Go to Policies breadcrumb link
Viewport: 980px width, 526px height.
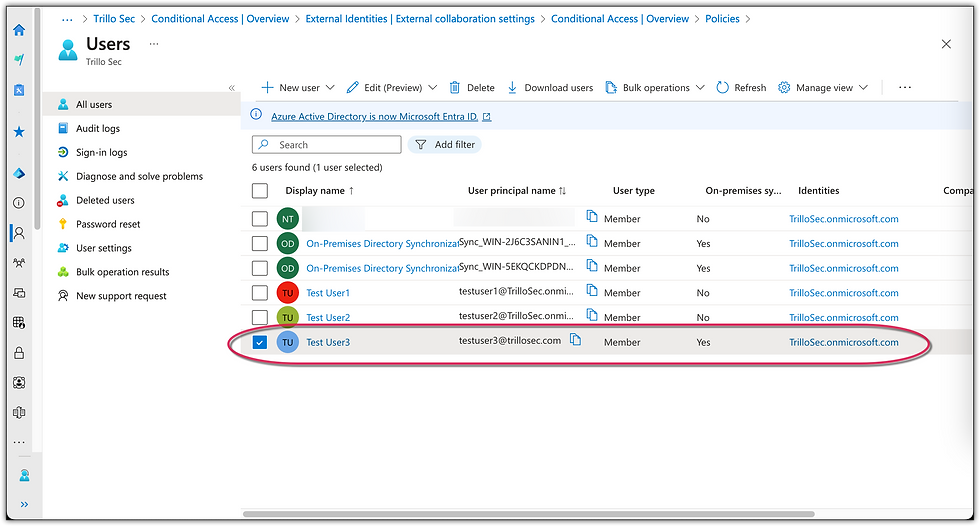pyautogui.click(x=722, y=19)
